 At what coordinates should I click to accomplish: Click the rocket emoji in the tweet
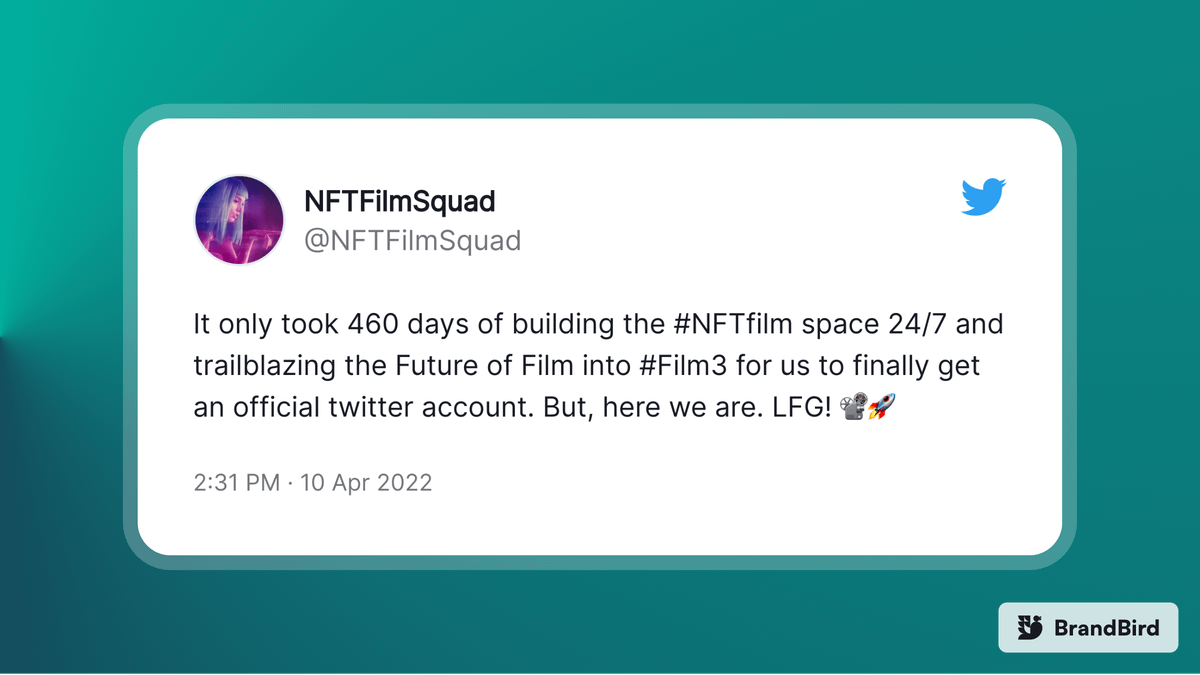click(x=881, y=407)
